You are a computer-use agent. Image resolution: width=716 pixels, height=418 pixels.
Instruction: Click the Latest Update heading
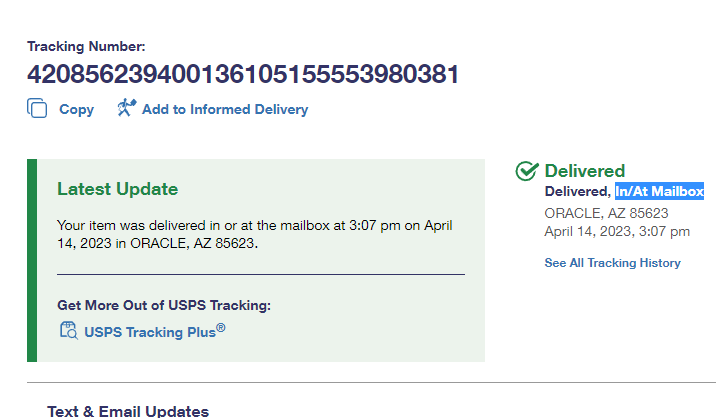117,189
